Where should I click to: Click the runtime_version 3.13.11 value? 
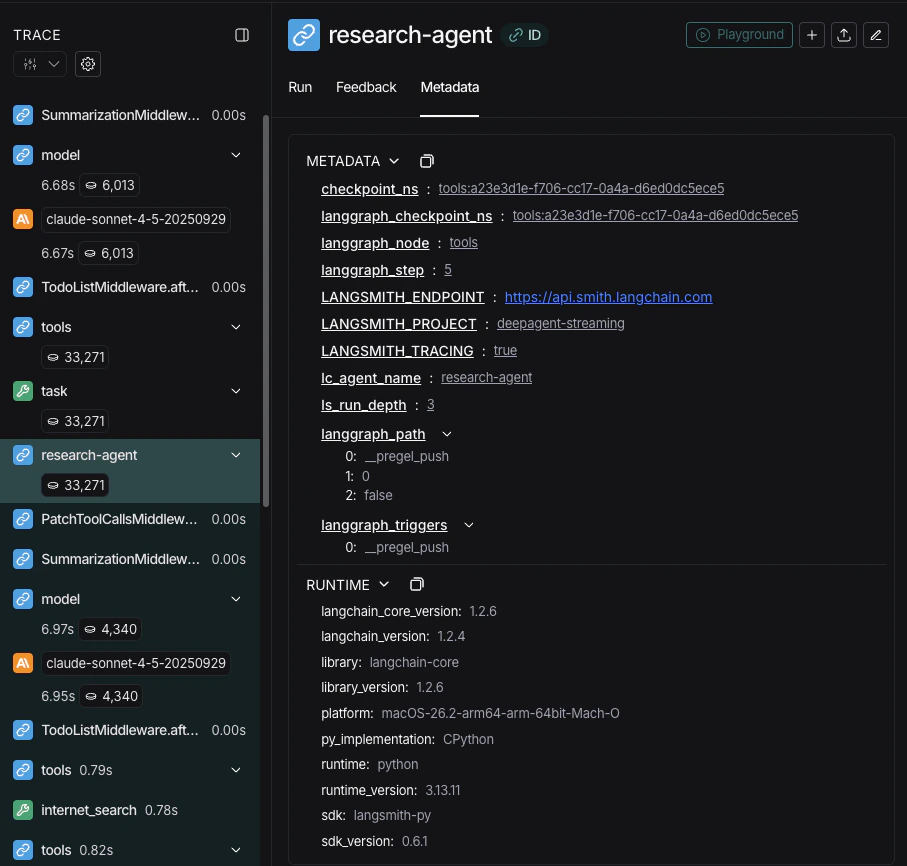click(443, 791)
